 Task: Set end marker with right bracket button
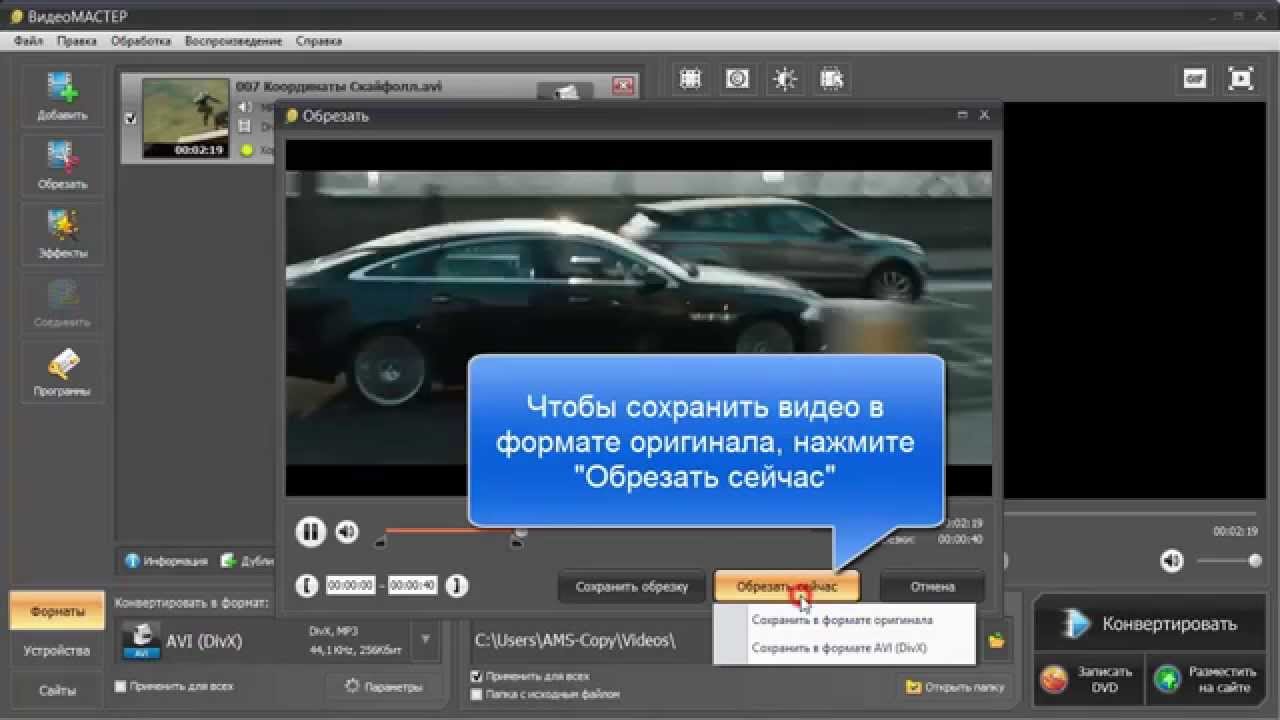[x=456, y=586]
